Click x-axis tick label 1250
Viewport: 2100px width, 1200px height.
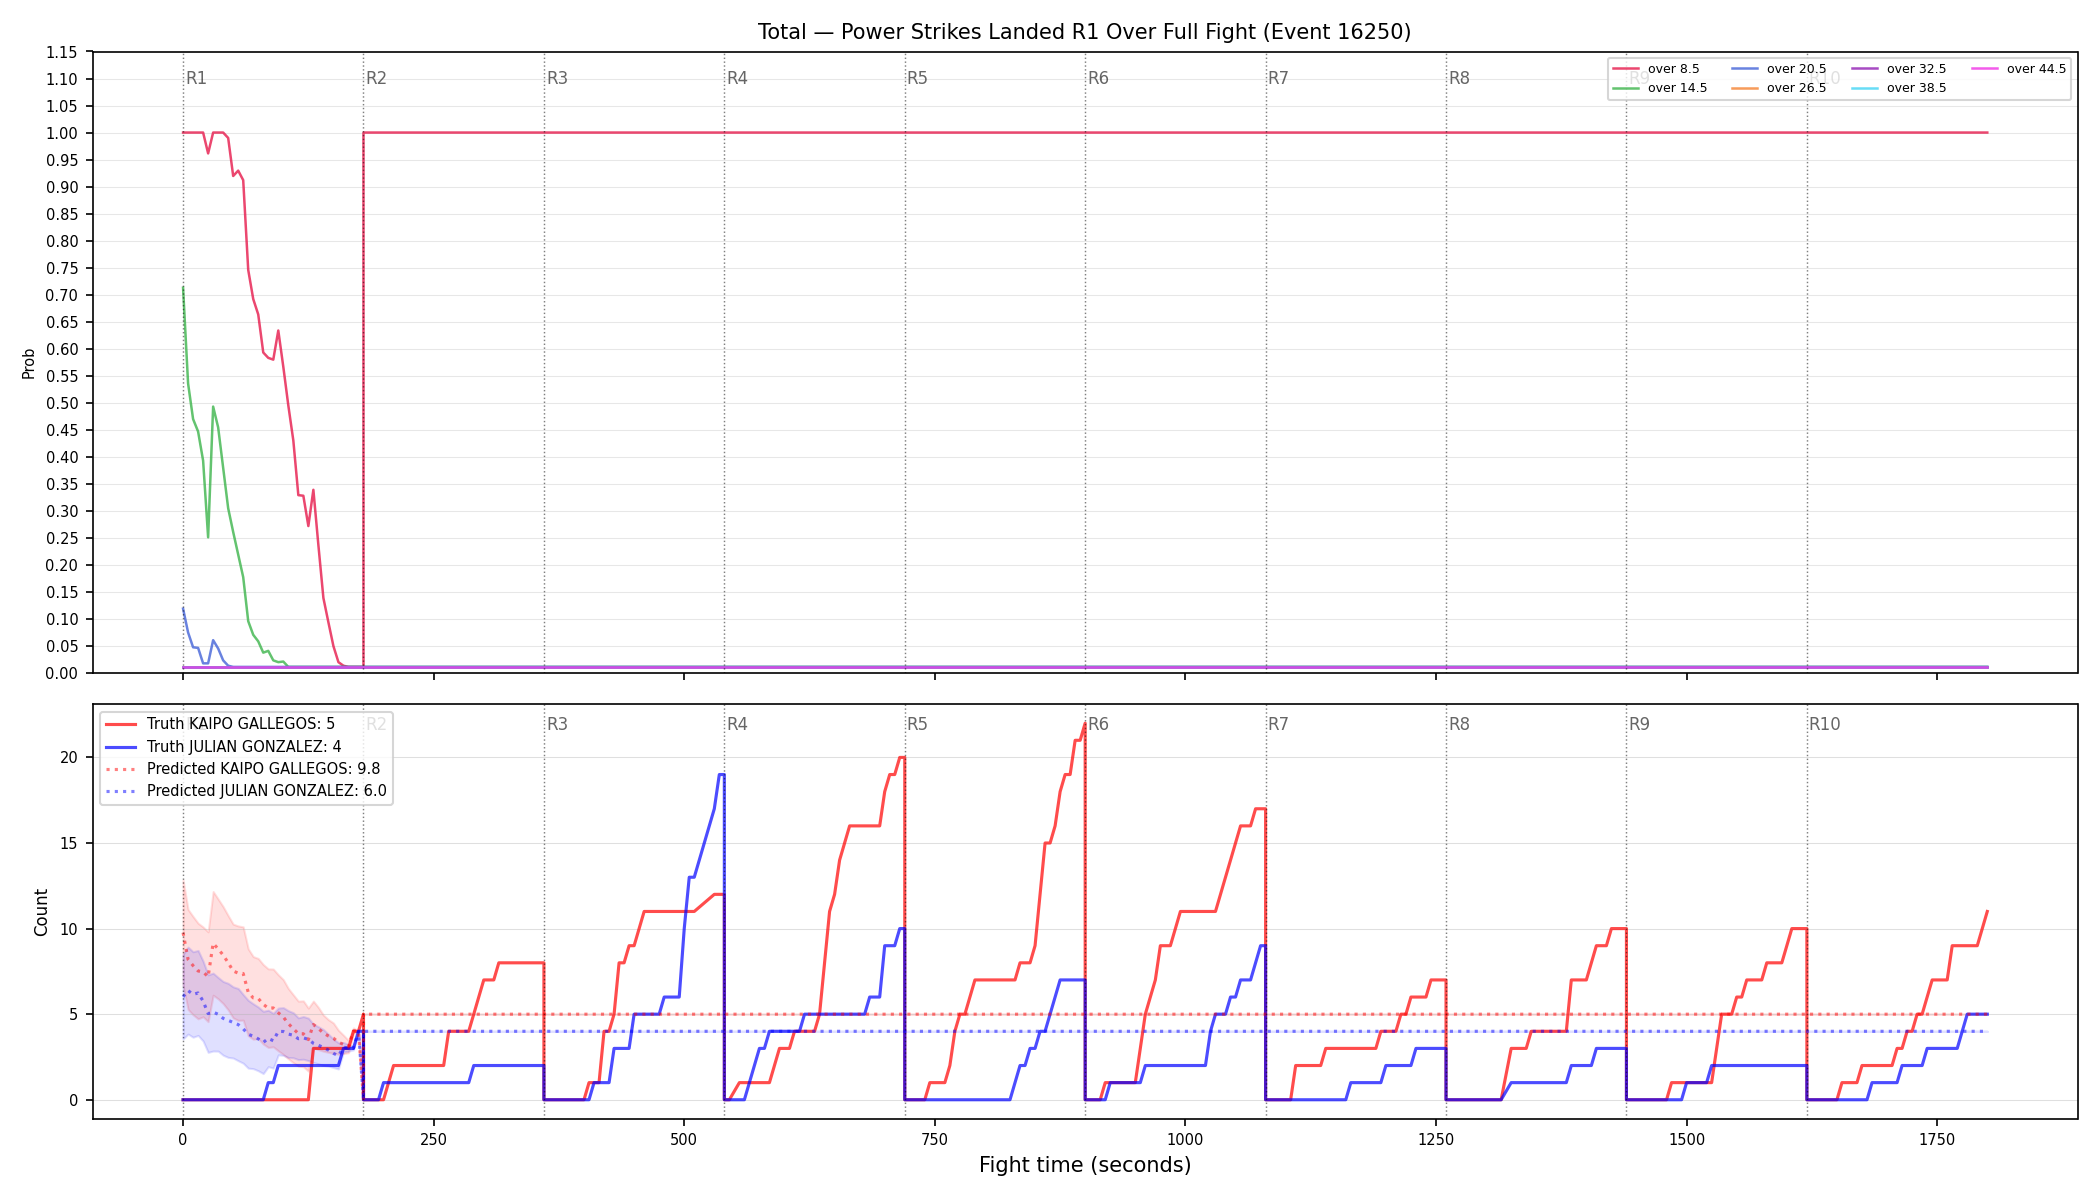[x=1436, y=1139]
